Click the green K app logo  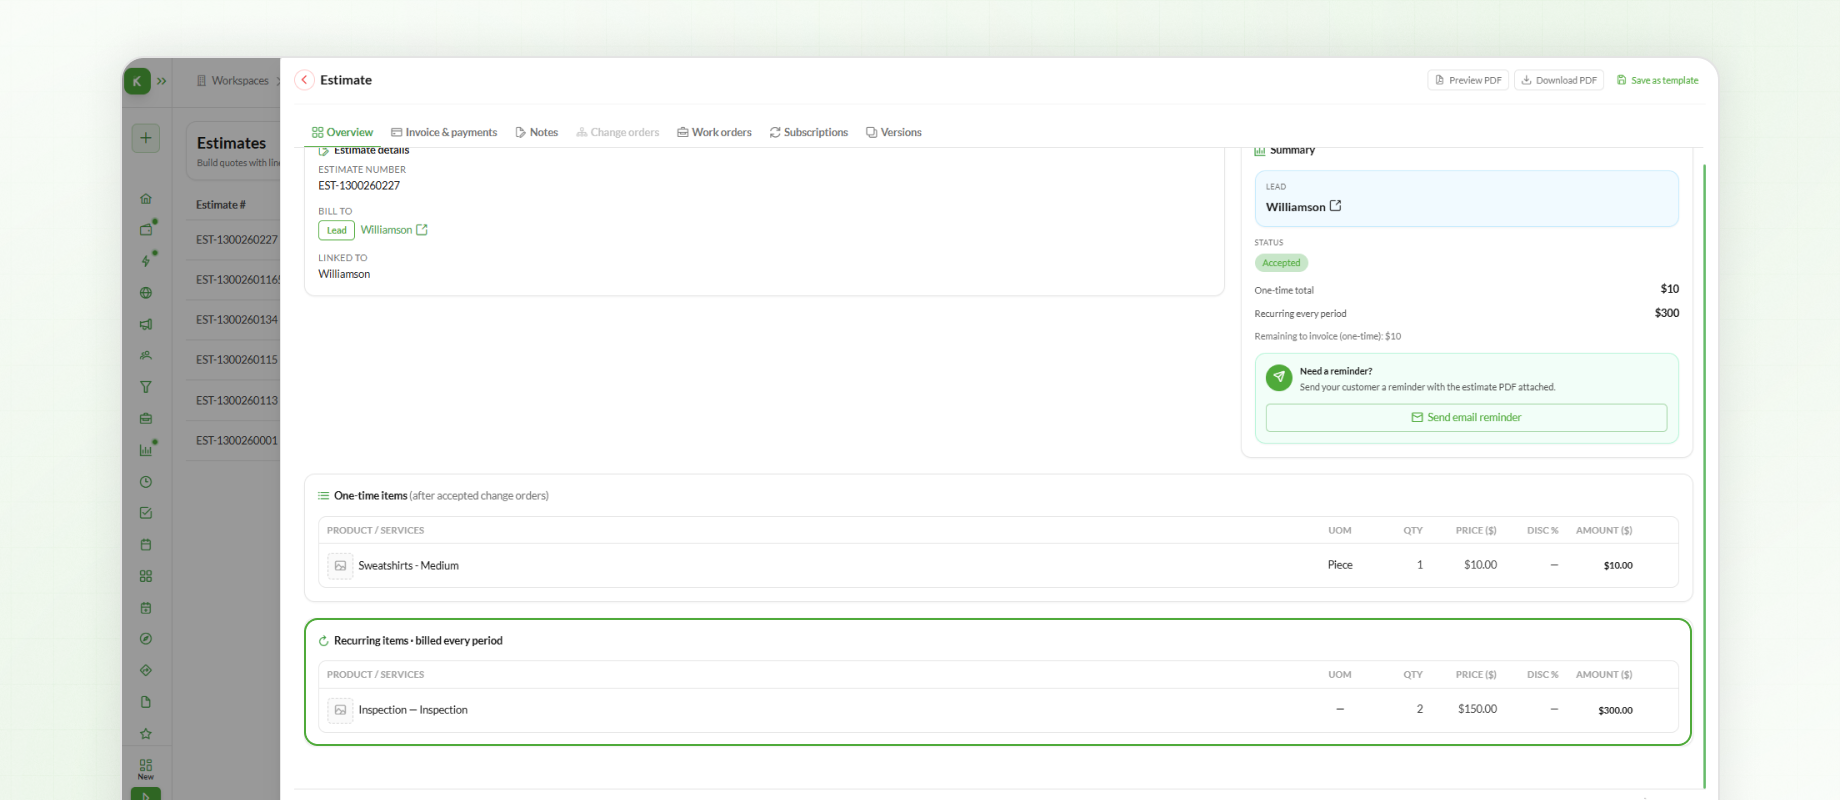[137, 81]
